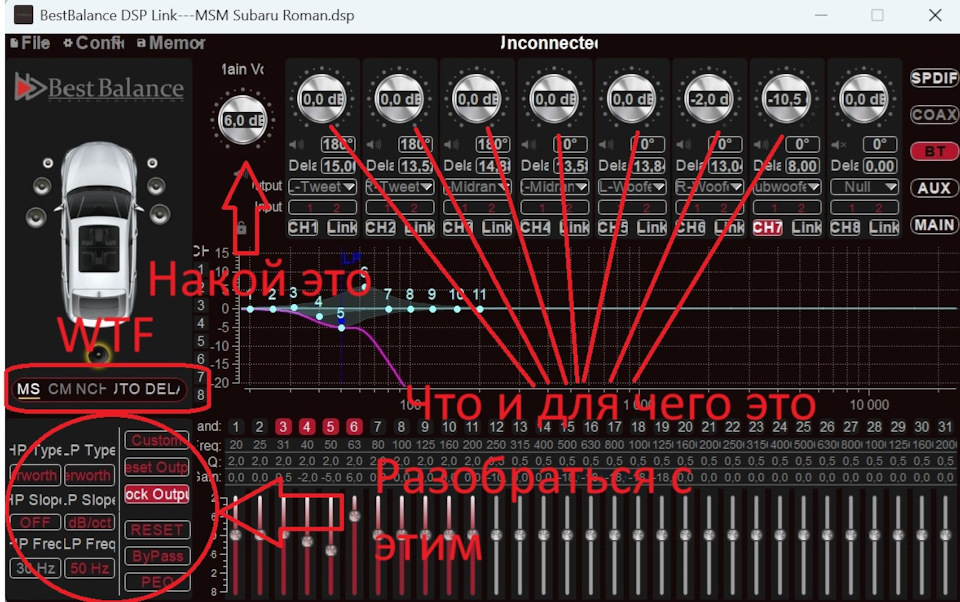The width and height of the screenshot is (960, 602).
Task: Click front-left tweeter speaker on car diagram
Action: pos(48,163)
